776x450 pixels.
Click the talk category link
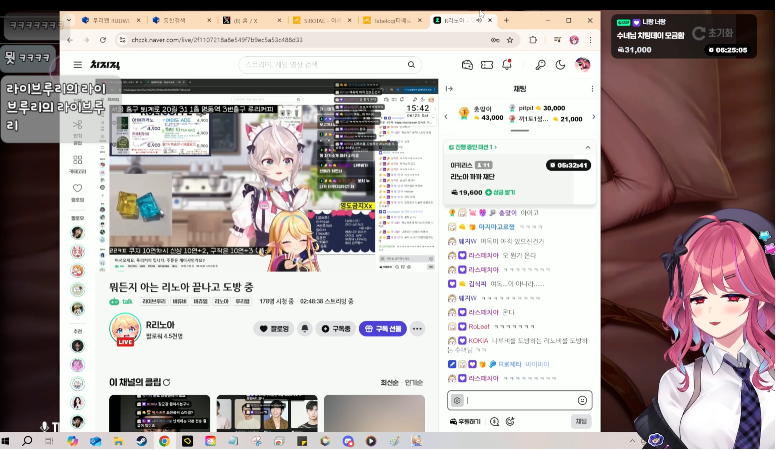pos(127,301)
